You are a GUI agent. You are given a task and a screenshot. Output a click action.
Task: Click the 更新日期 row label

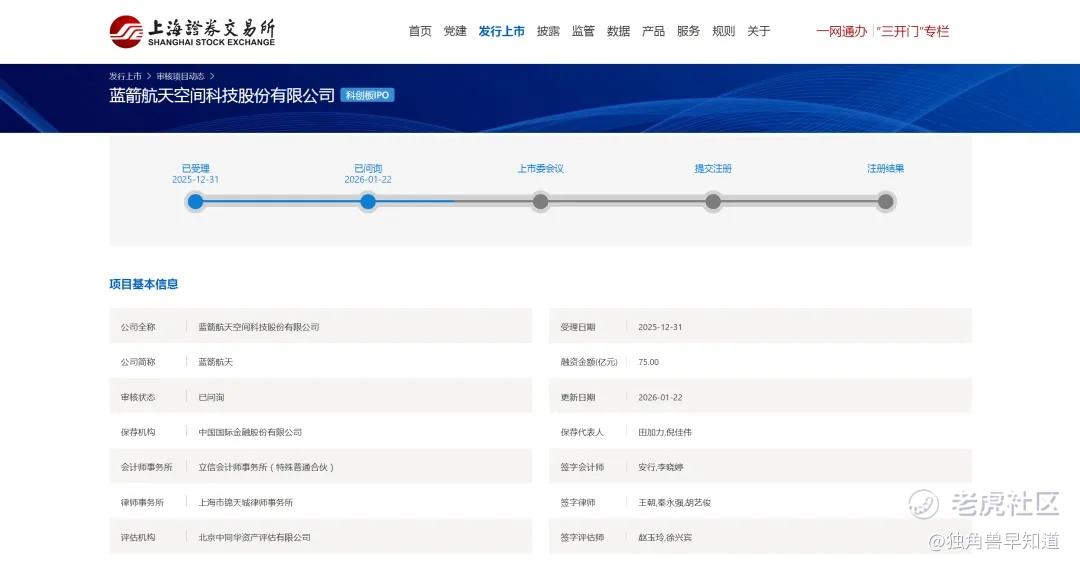pos(578,397)
